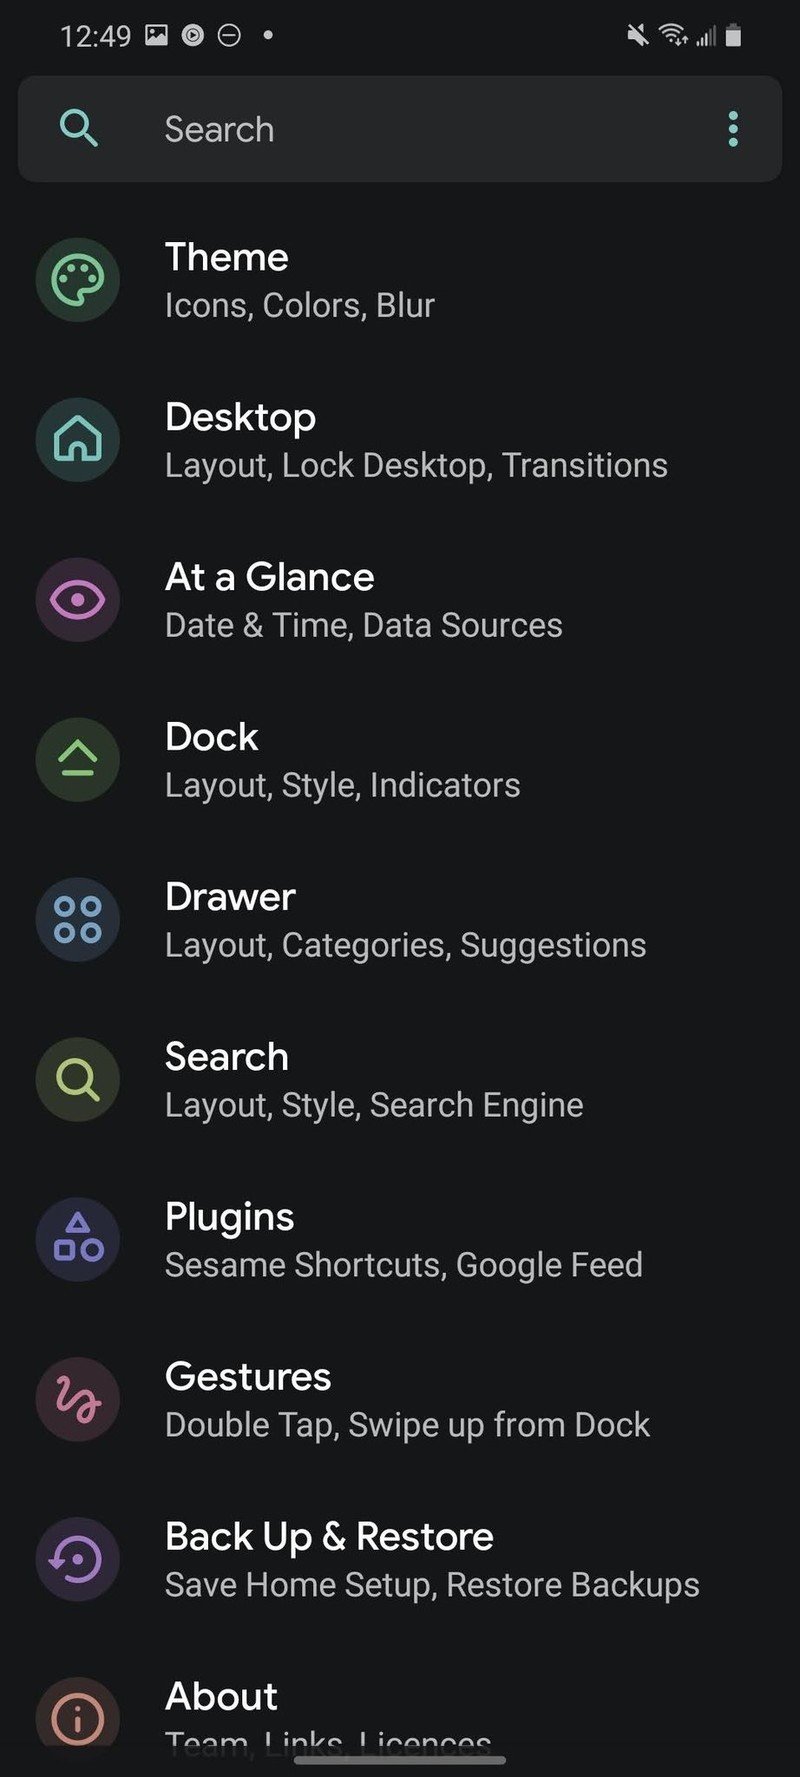Tap the About info icon
This screenshot has height=1777, width=800.
click(x=78, y=1718)
